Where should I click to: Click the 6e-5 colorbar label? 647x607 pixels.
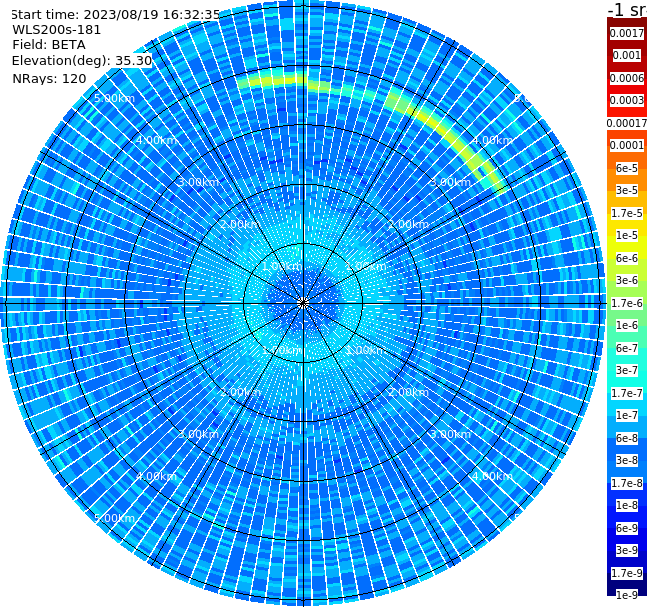pyautogui.click(x=627, y=168)
